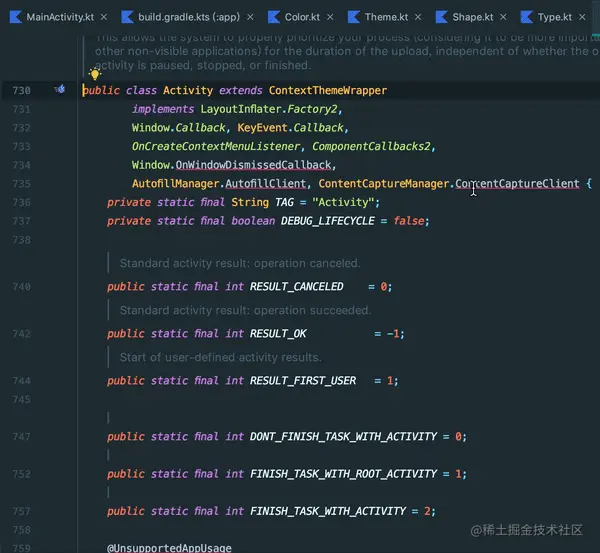This screenshot has height=553, width=600.
Task: Switch to the Shape.kt tab
Action: (x=473, y=17)
